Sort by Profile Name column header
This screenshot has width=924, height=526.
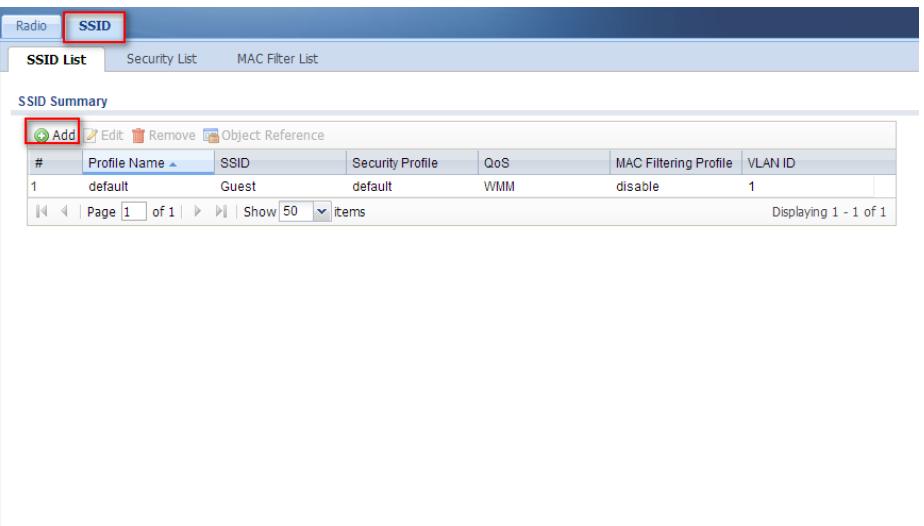coord(148,163)
